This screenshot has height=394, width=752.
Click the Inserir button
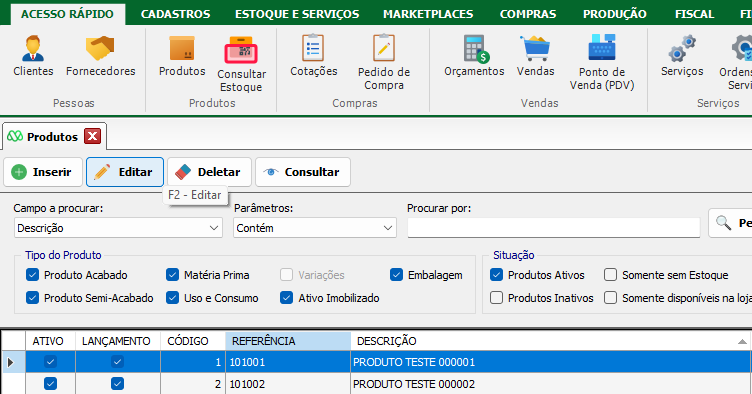tap(43, 172)
